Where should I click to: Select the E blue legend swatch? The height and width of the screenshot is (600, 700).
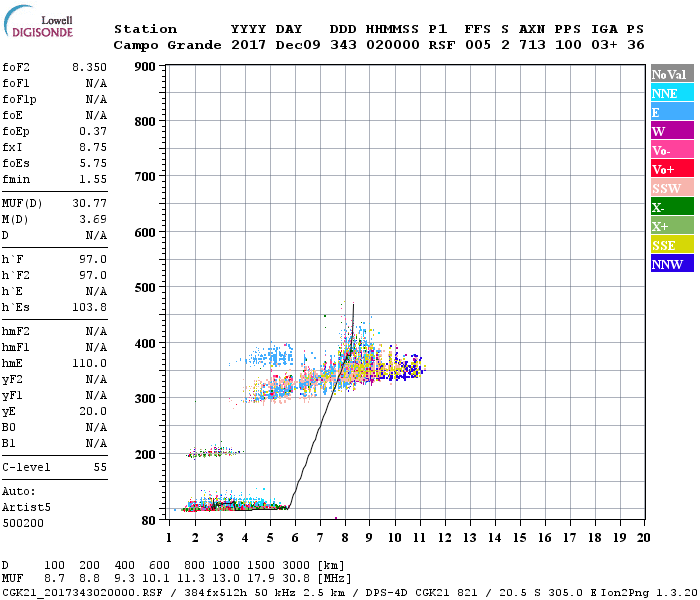672,112
